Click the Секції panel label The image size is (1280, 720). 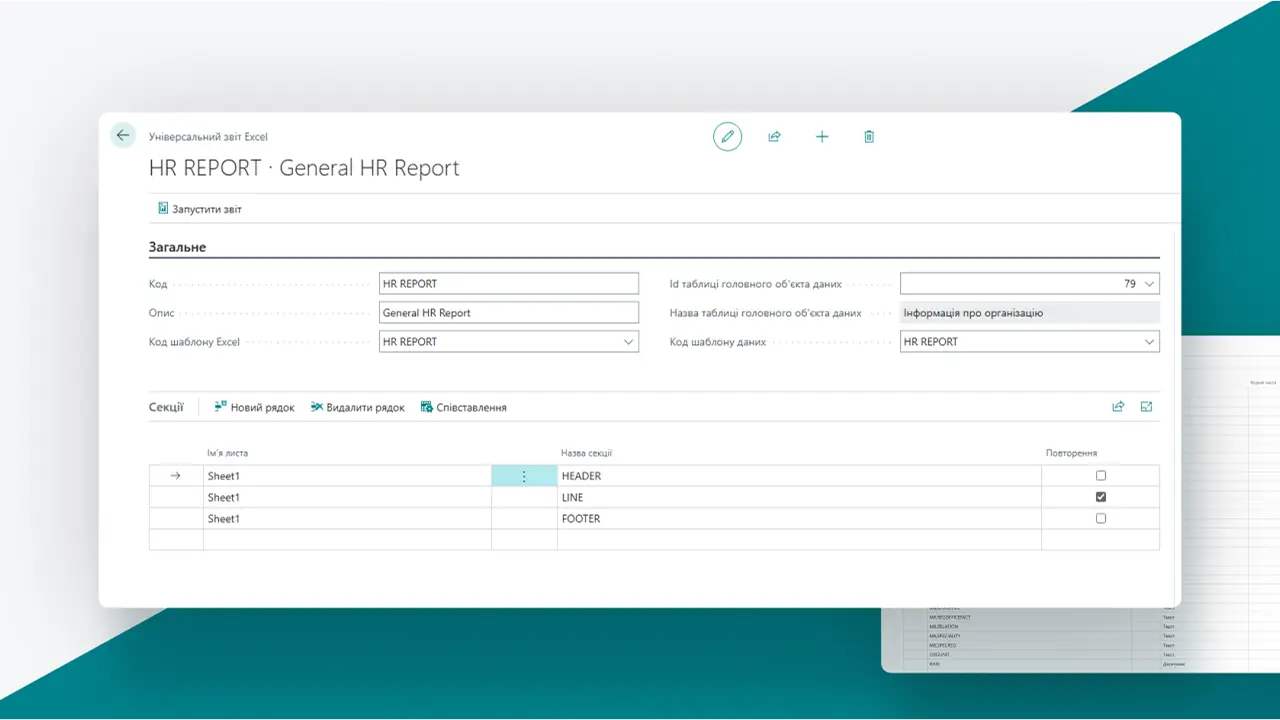pyautogui.click(x=165, y=407)
